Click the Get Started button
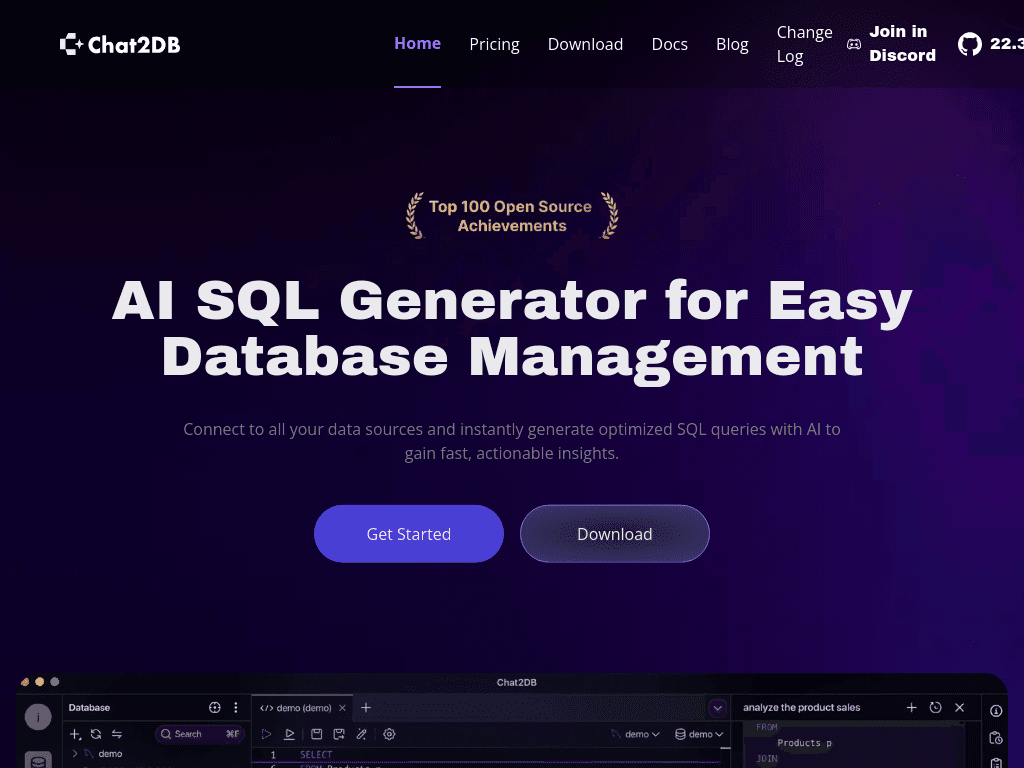This screenshot has height=768, width=1024. point(409,534)
